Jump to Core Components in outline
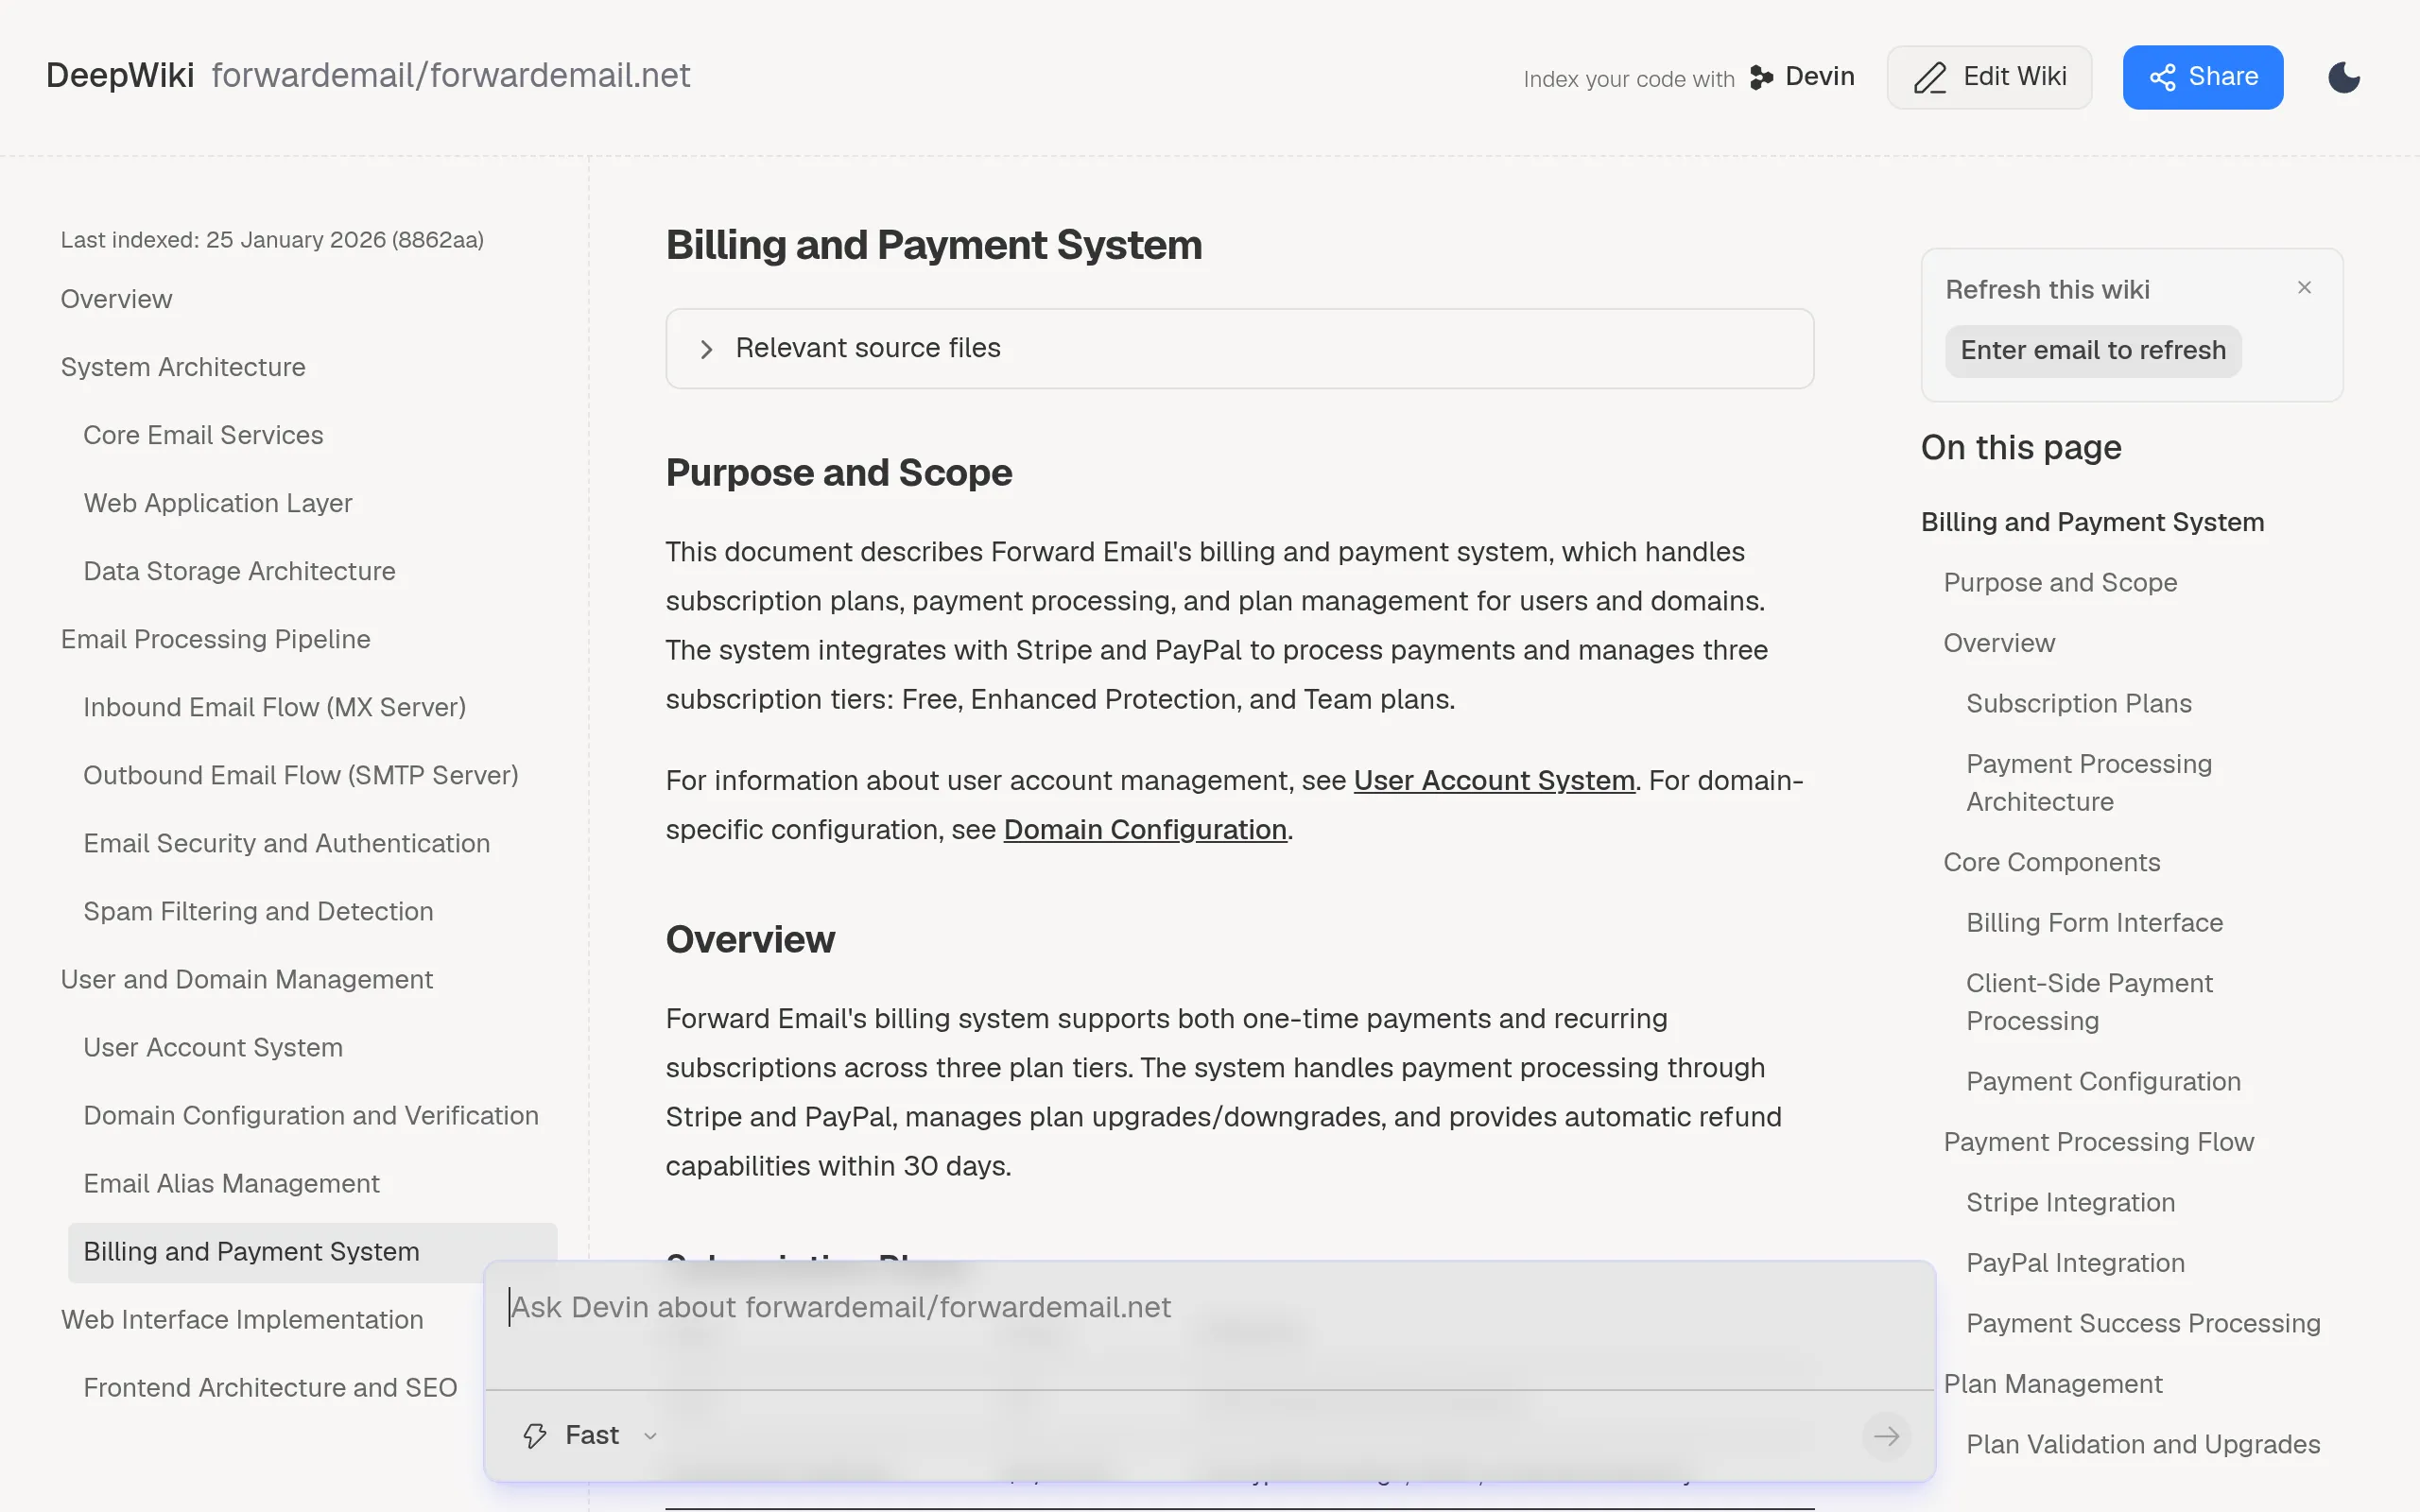This screenshot has width=2420, height=1512. tap(2051, 862)
